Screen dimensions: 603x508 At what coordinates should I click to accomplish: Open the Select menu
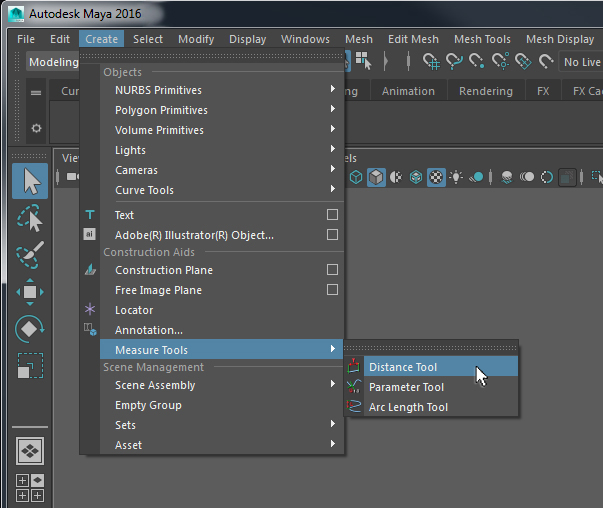point(148,39)
